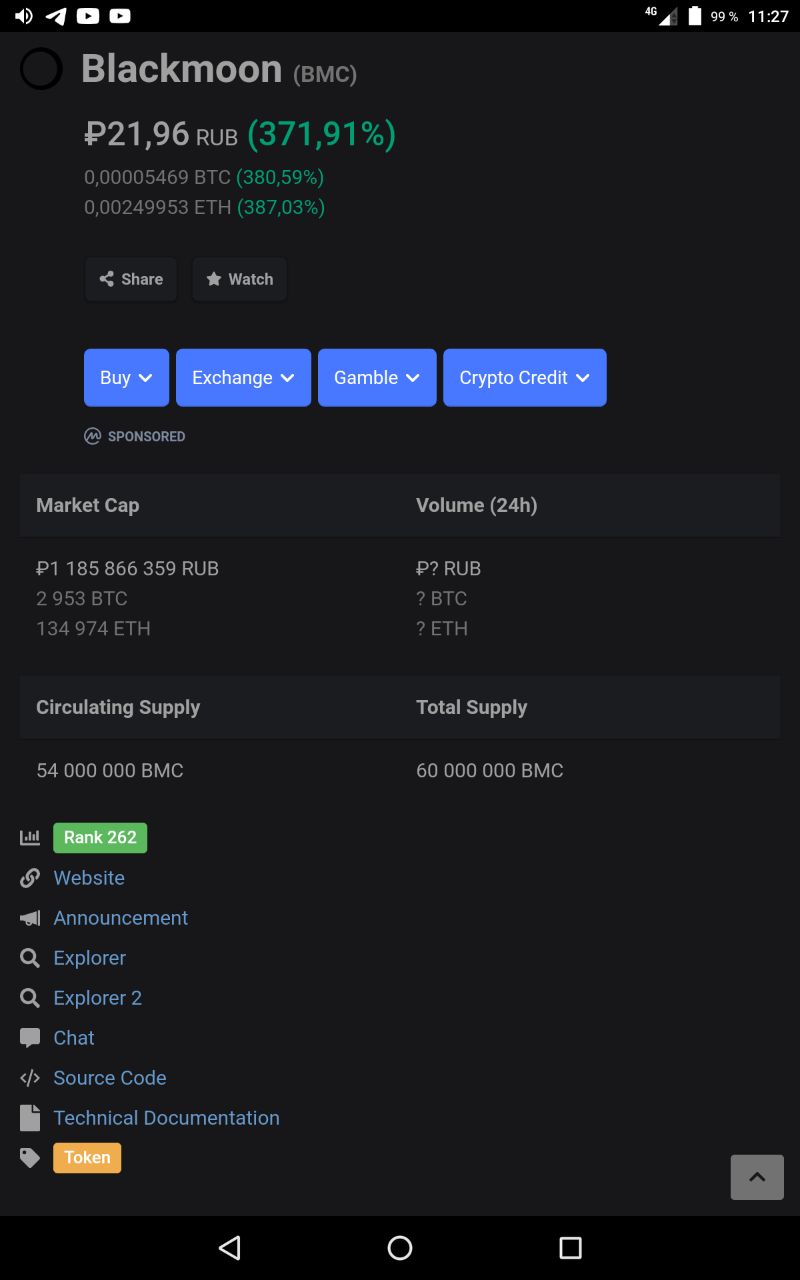Tap the battery icon in status bar

695,16
